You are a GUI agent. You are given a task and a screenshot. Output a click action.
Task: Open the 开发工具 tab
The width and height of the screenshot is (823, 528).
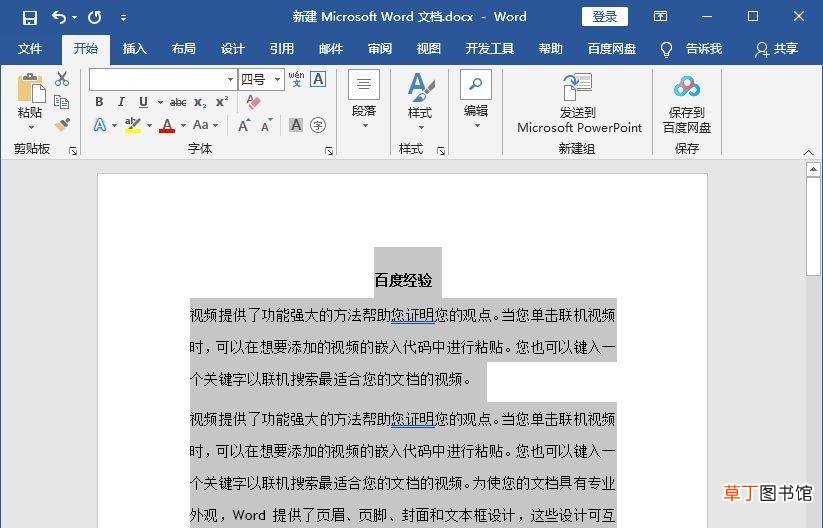click(490, 49)
